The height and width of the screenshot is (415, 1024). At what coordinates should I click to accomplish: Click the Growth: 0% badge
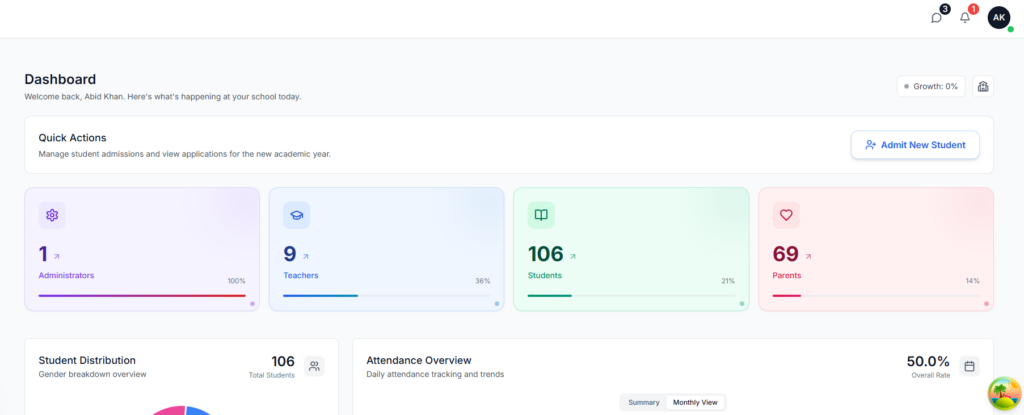tap(931, 86)
